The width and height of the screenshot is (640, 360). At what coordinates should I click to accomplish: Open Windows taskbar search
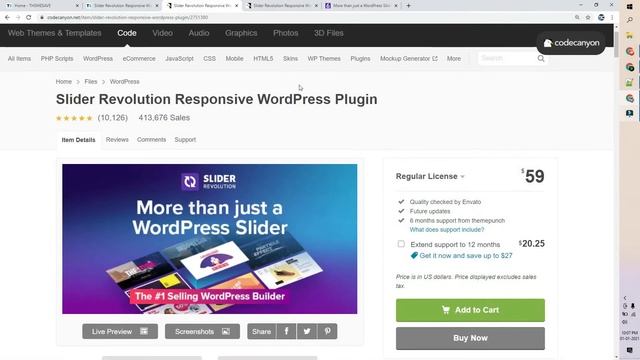[629, 20]
